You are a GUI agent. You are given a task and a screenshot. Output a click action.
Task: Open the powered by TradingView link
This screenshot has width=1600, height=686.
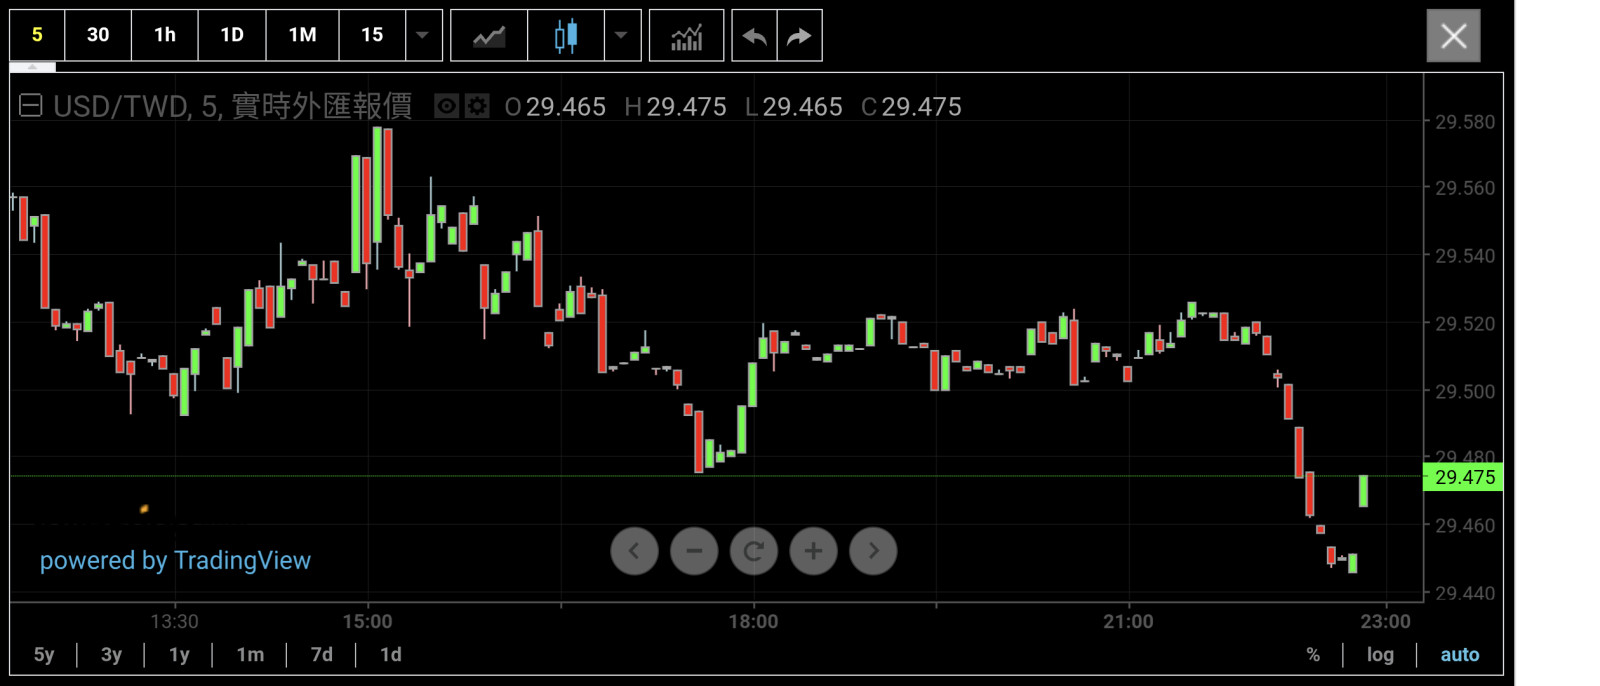(175, 561)
